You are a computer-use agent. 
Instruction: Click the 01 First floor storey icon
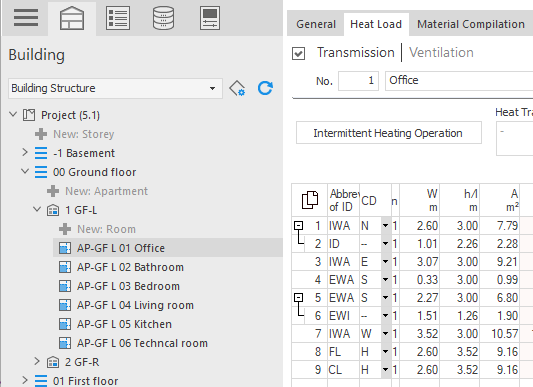point(41,381)
